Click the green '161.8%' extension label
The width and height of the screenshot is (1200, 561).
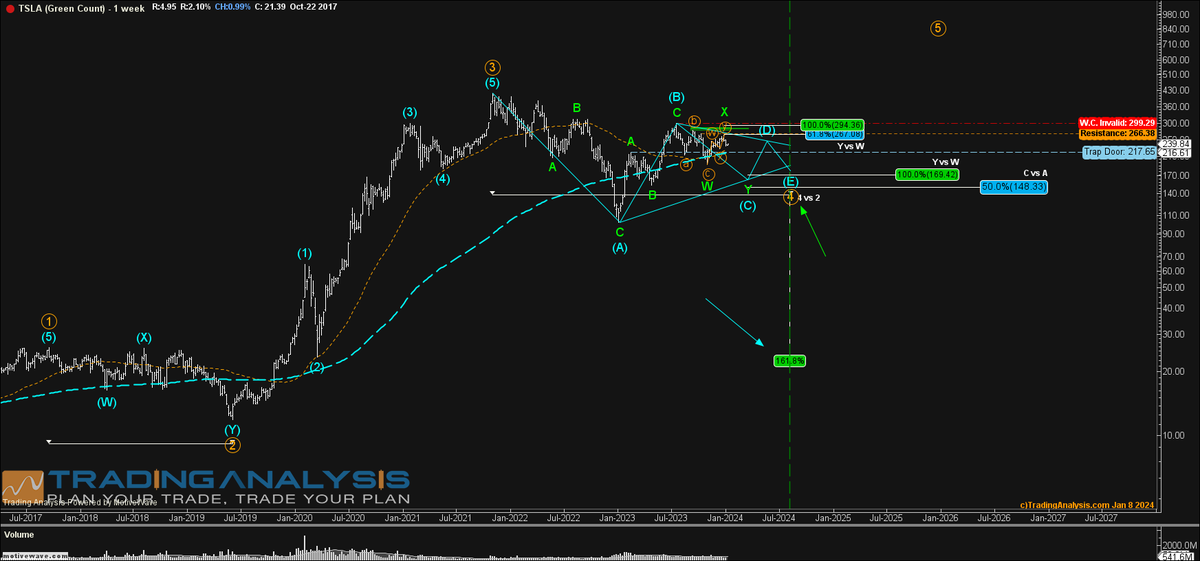tap(789, 360)
